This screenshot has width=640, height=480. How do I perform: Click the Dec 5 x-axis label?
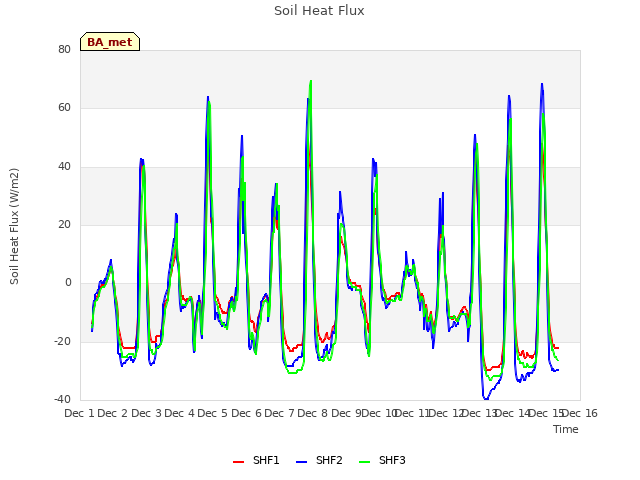[x=212, y=413]
